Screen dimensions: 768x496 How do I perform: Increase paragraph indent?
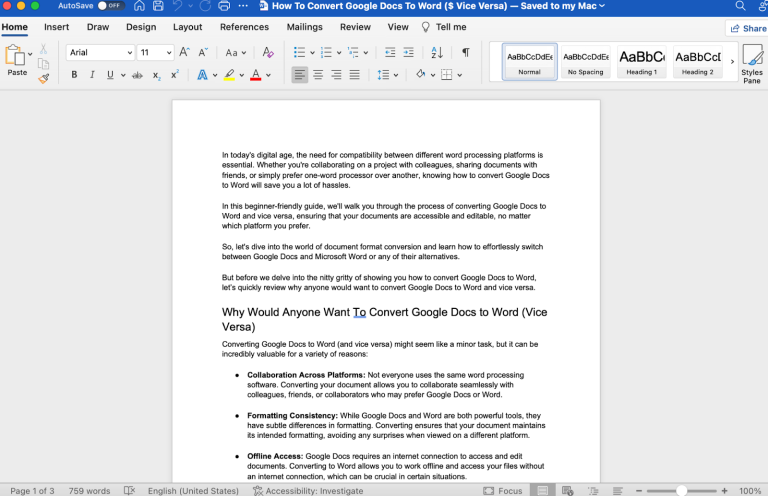tap(408, 52)
